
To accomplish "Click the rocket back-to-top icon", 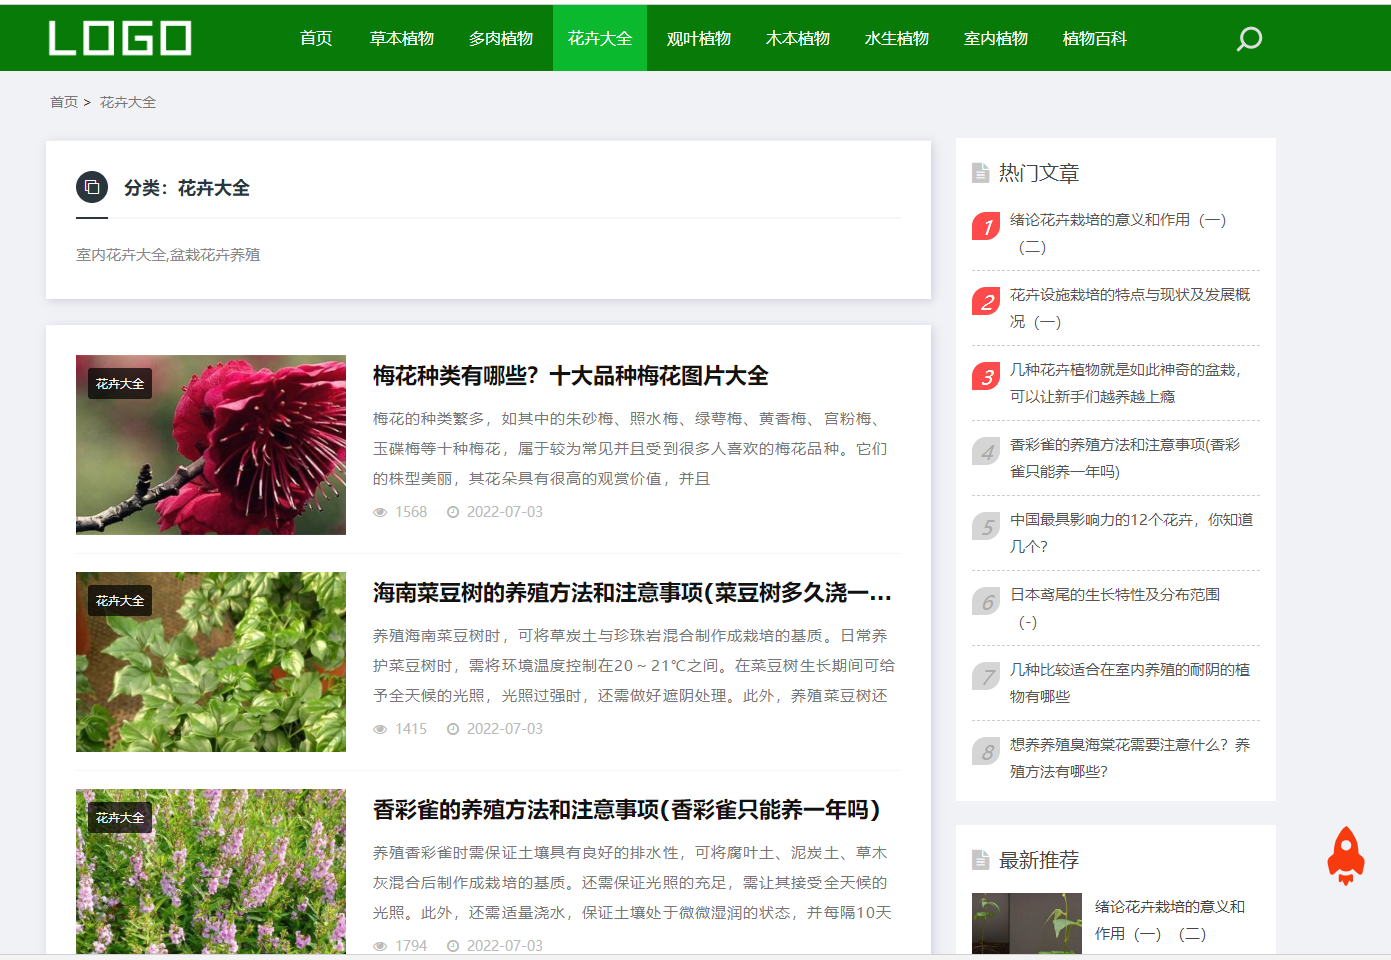I will (1346, 855).
